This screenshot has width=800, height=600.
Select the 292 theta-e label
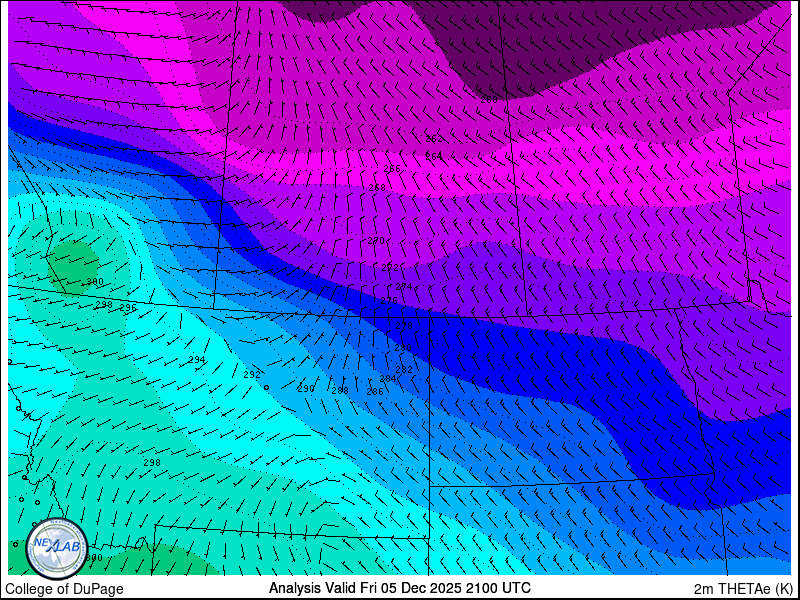(252, 374)
